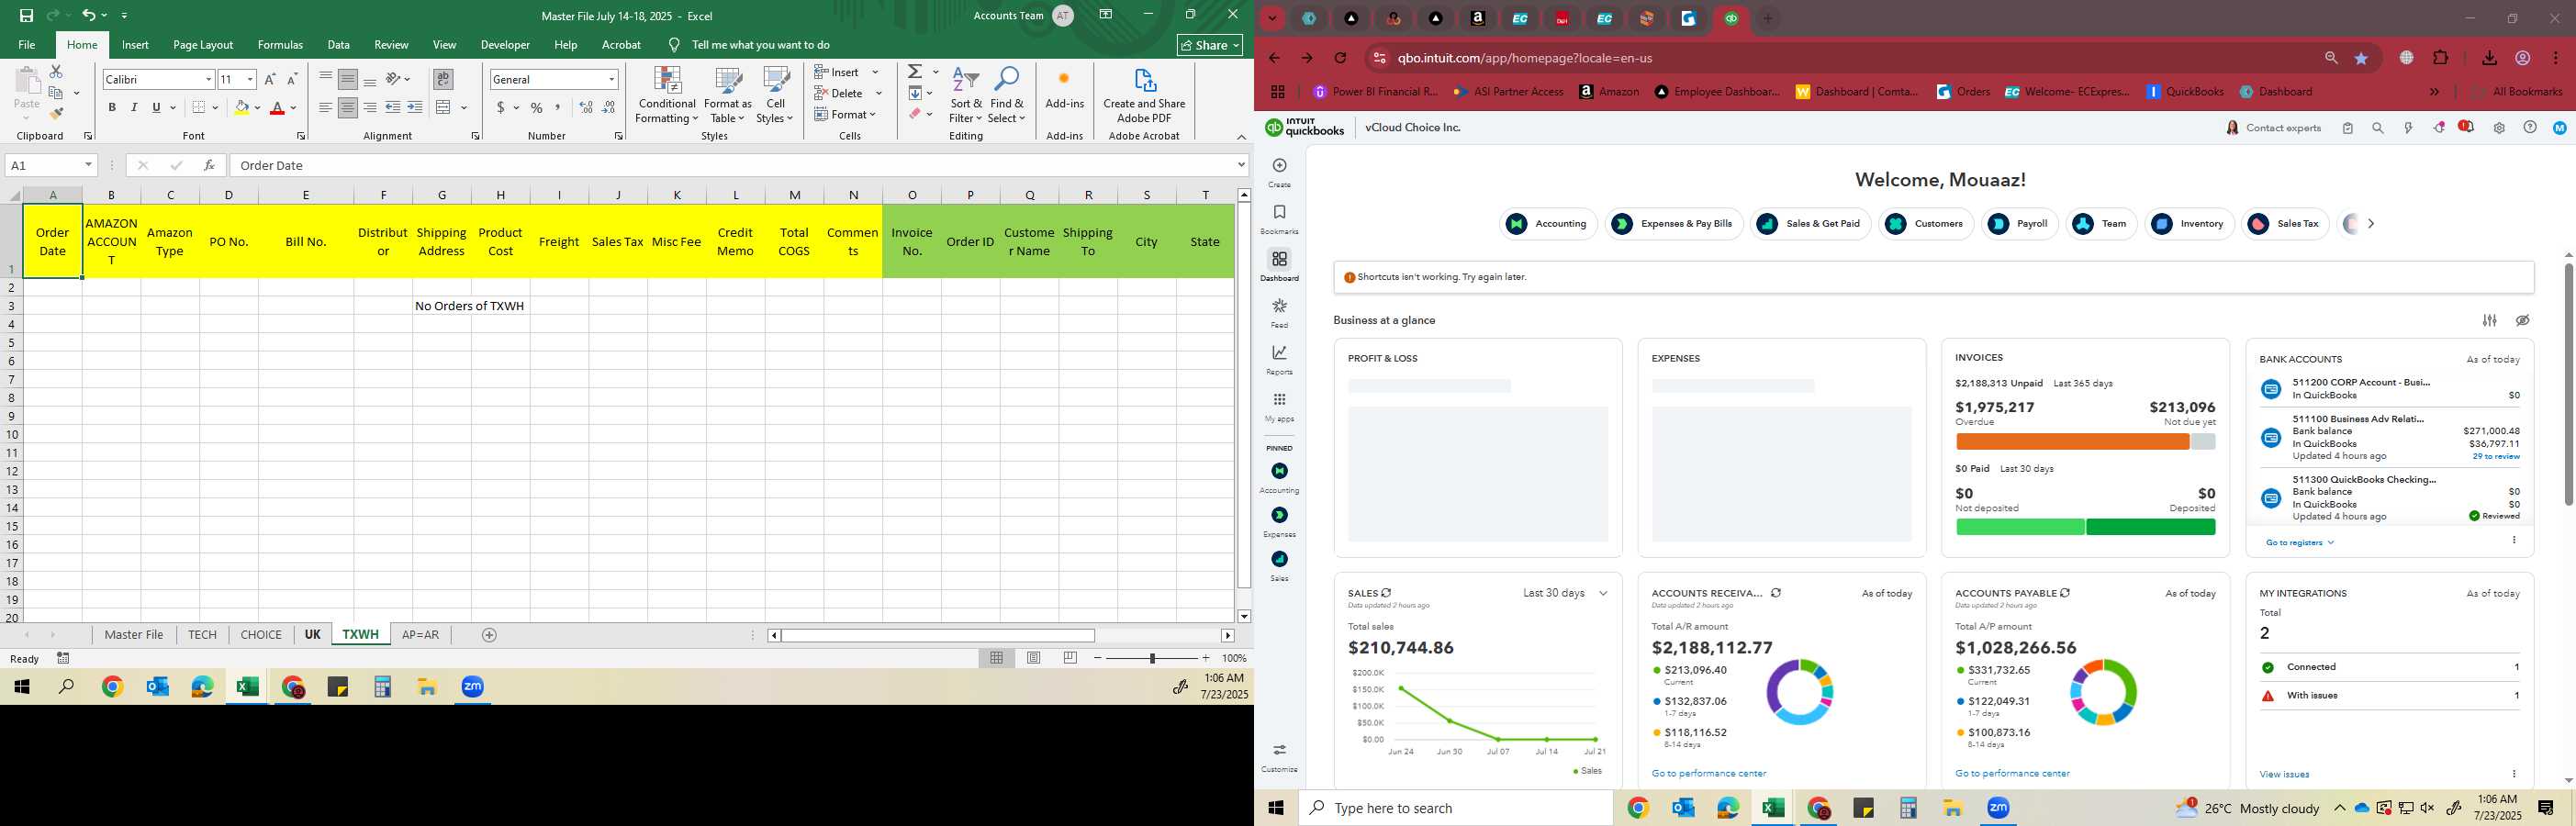The height and width of the screenshot is (826, 2576).
Task: Toggle Center alignment in Excel ribbon
Action: point(348,107)
